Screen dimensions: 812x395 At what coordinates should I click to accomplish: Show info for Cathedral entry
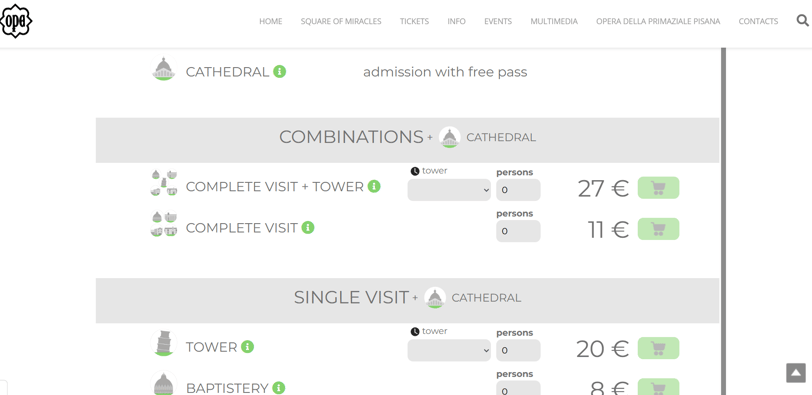tap(280, 71)
